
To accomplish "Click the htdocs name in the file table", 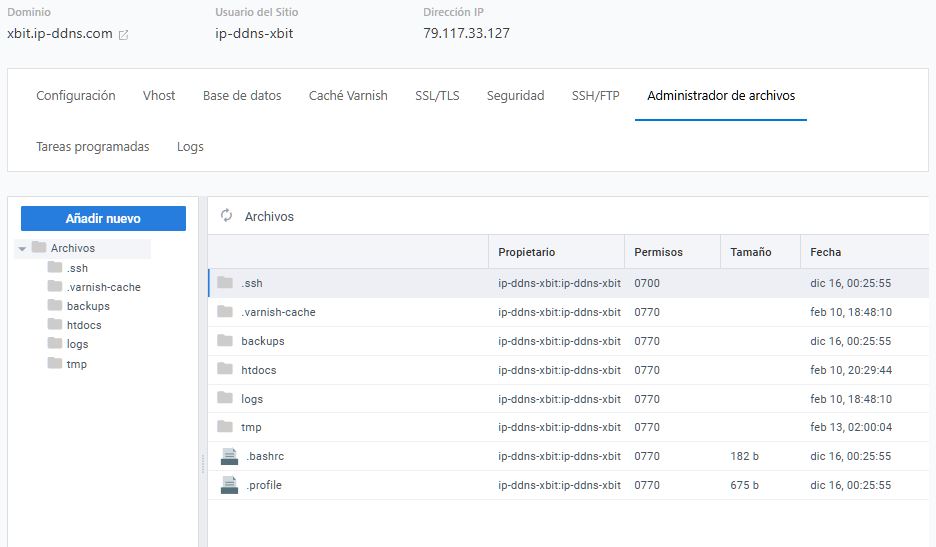I will 258,370.
